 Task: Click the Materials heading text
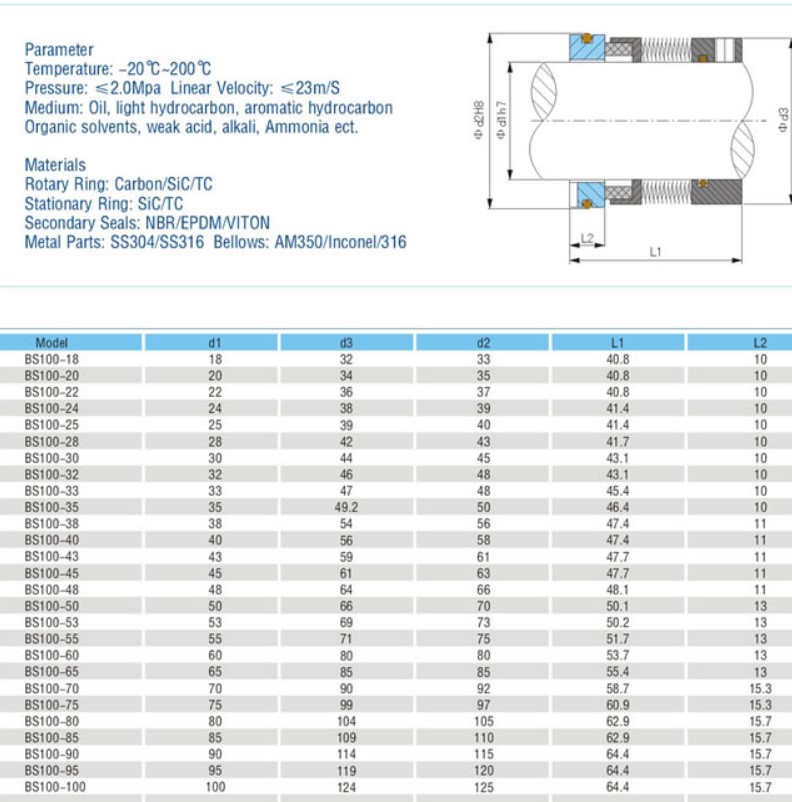(55, 165)
